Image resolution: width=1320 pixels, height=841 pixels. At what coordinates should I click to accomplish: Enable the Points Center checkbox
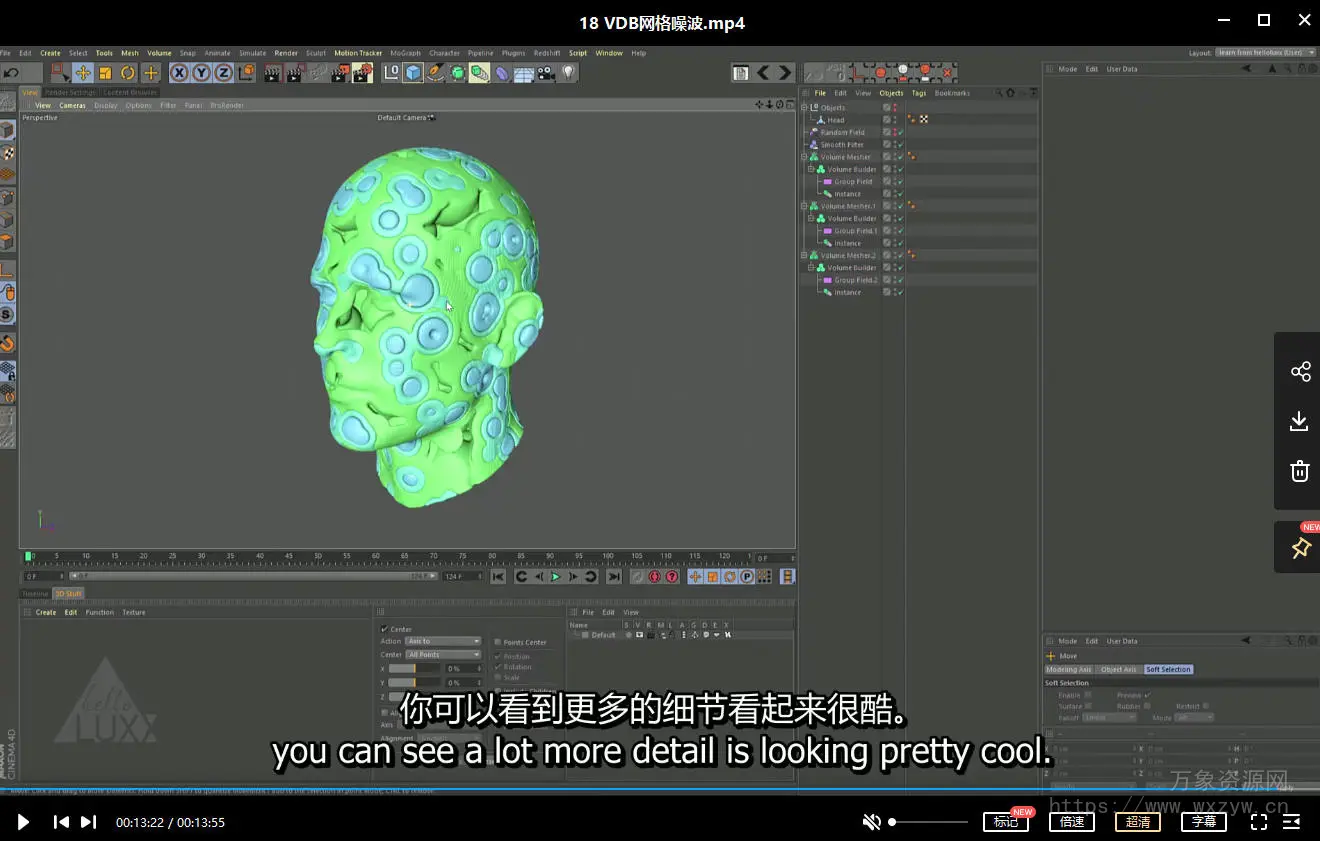point(498,642)
